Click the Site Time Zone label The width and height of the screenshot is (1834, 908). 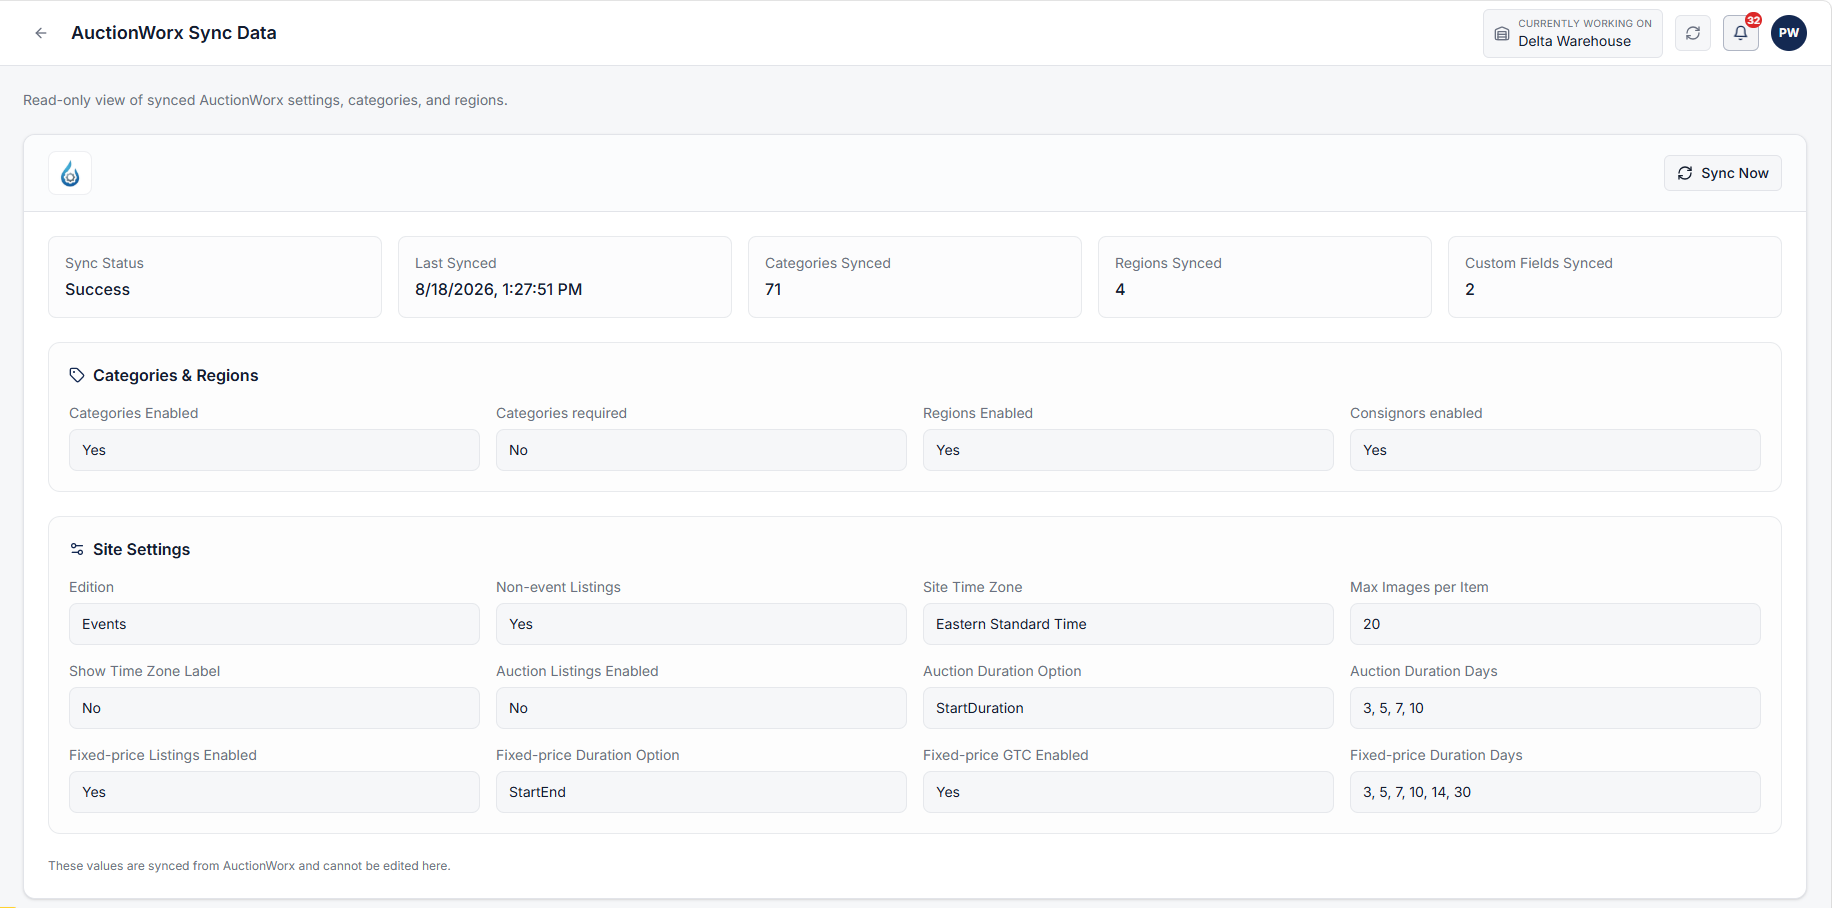(x=972, y=587)
